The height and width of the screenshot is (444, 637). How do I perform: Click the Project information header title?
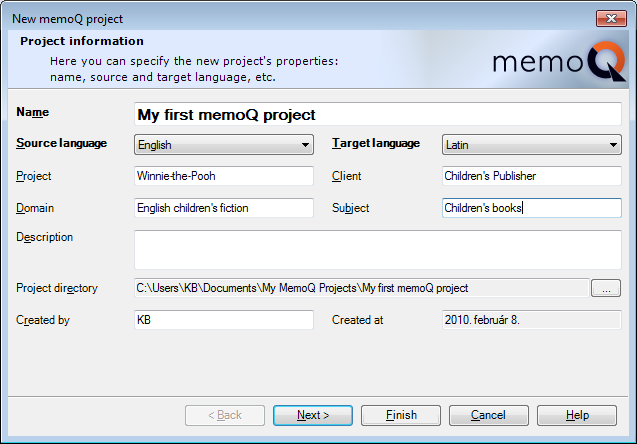click(x=82, y=41)
